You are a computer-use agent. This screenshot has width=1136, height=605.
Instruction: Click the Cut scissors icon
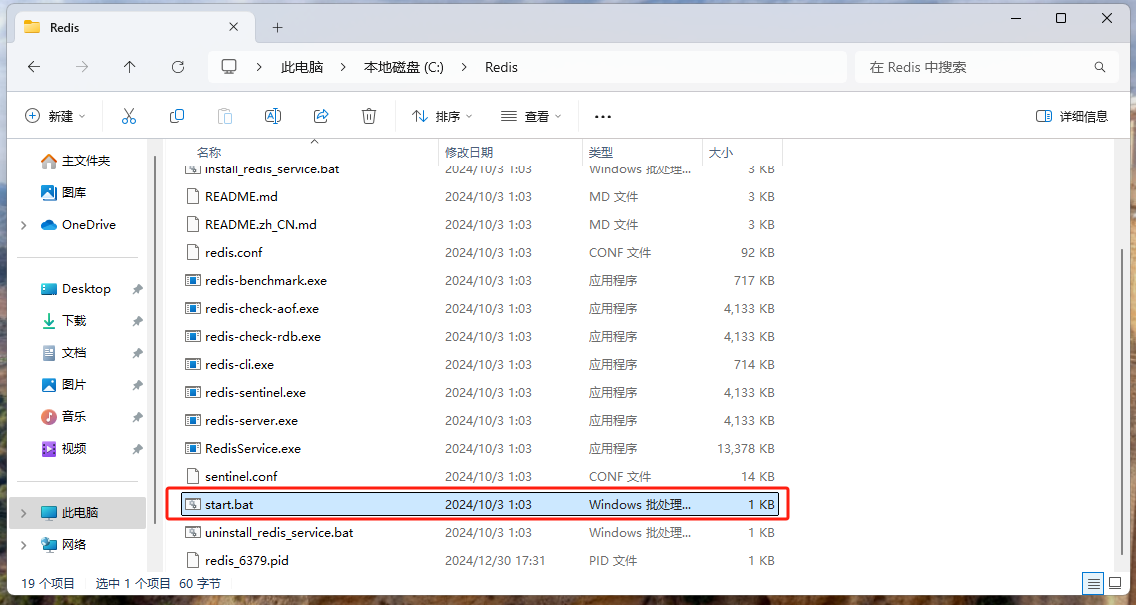pos(129,116)
